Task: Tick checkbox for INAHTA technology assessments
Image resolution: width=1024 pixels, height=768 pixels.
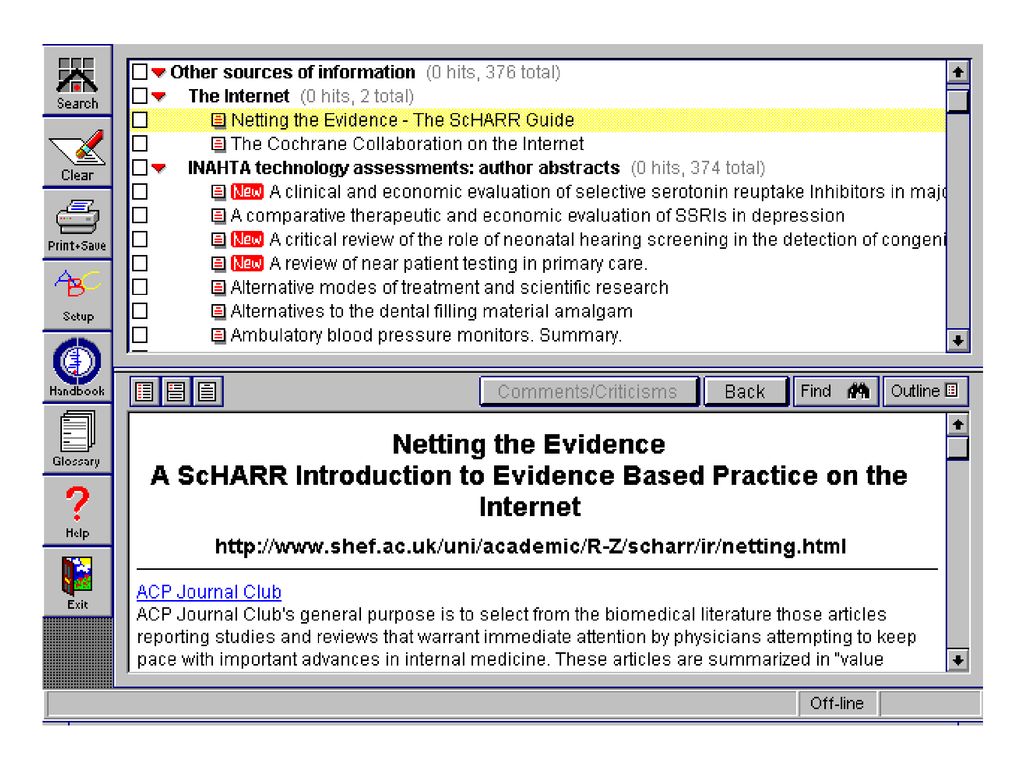Action: click(x=140, y=168)
